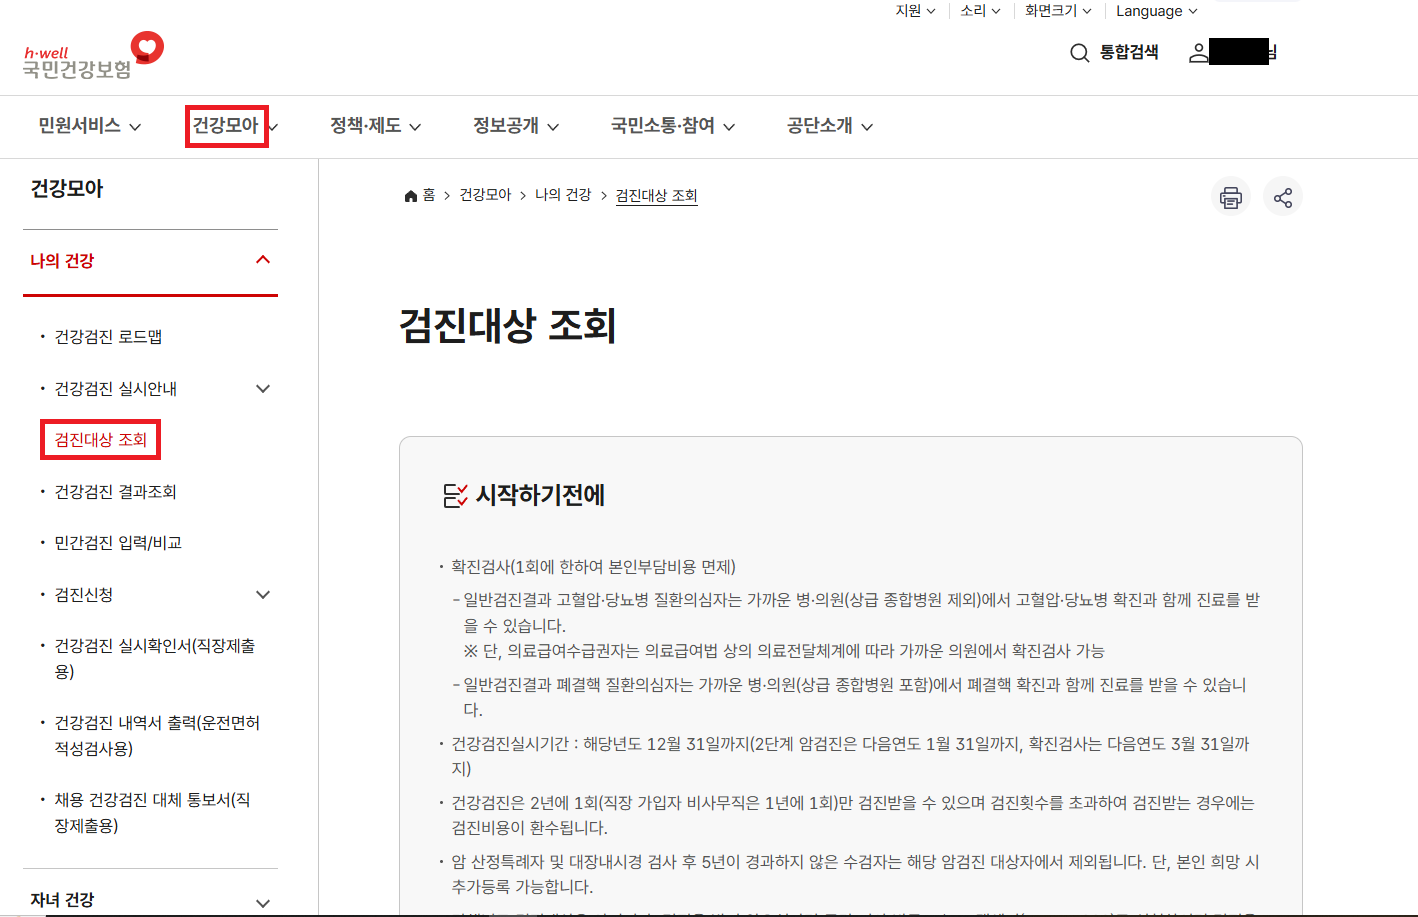
Task: Collapse the 나의 건강 section
Action: click(263, 258)
